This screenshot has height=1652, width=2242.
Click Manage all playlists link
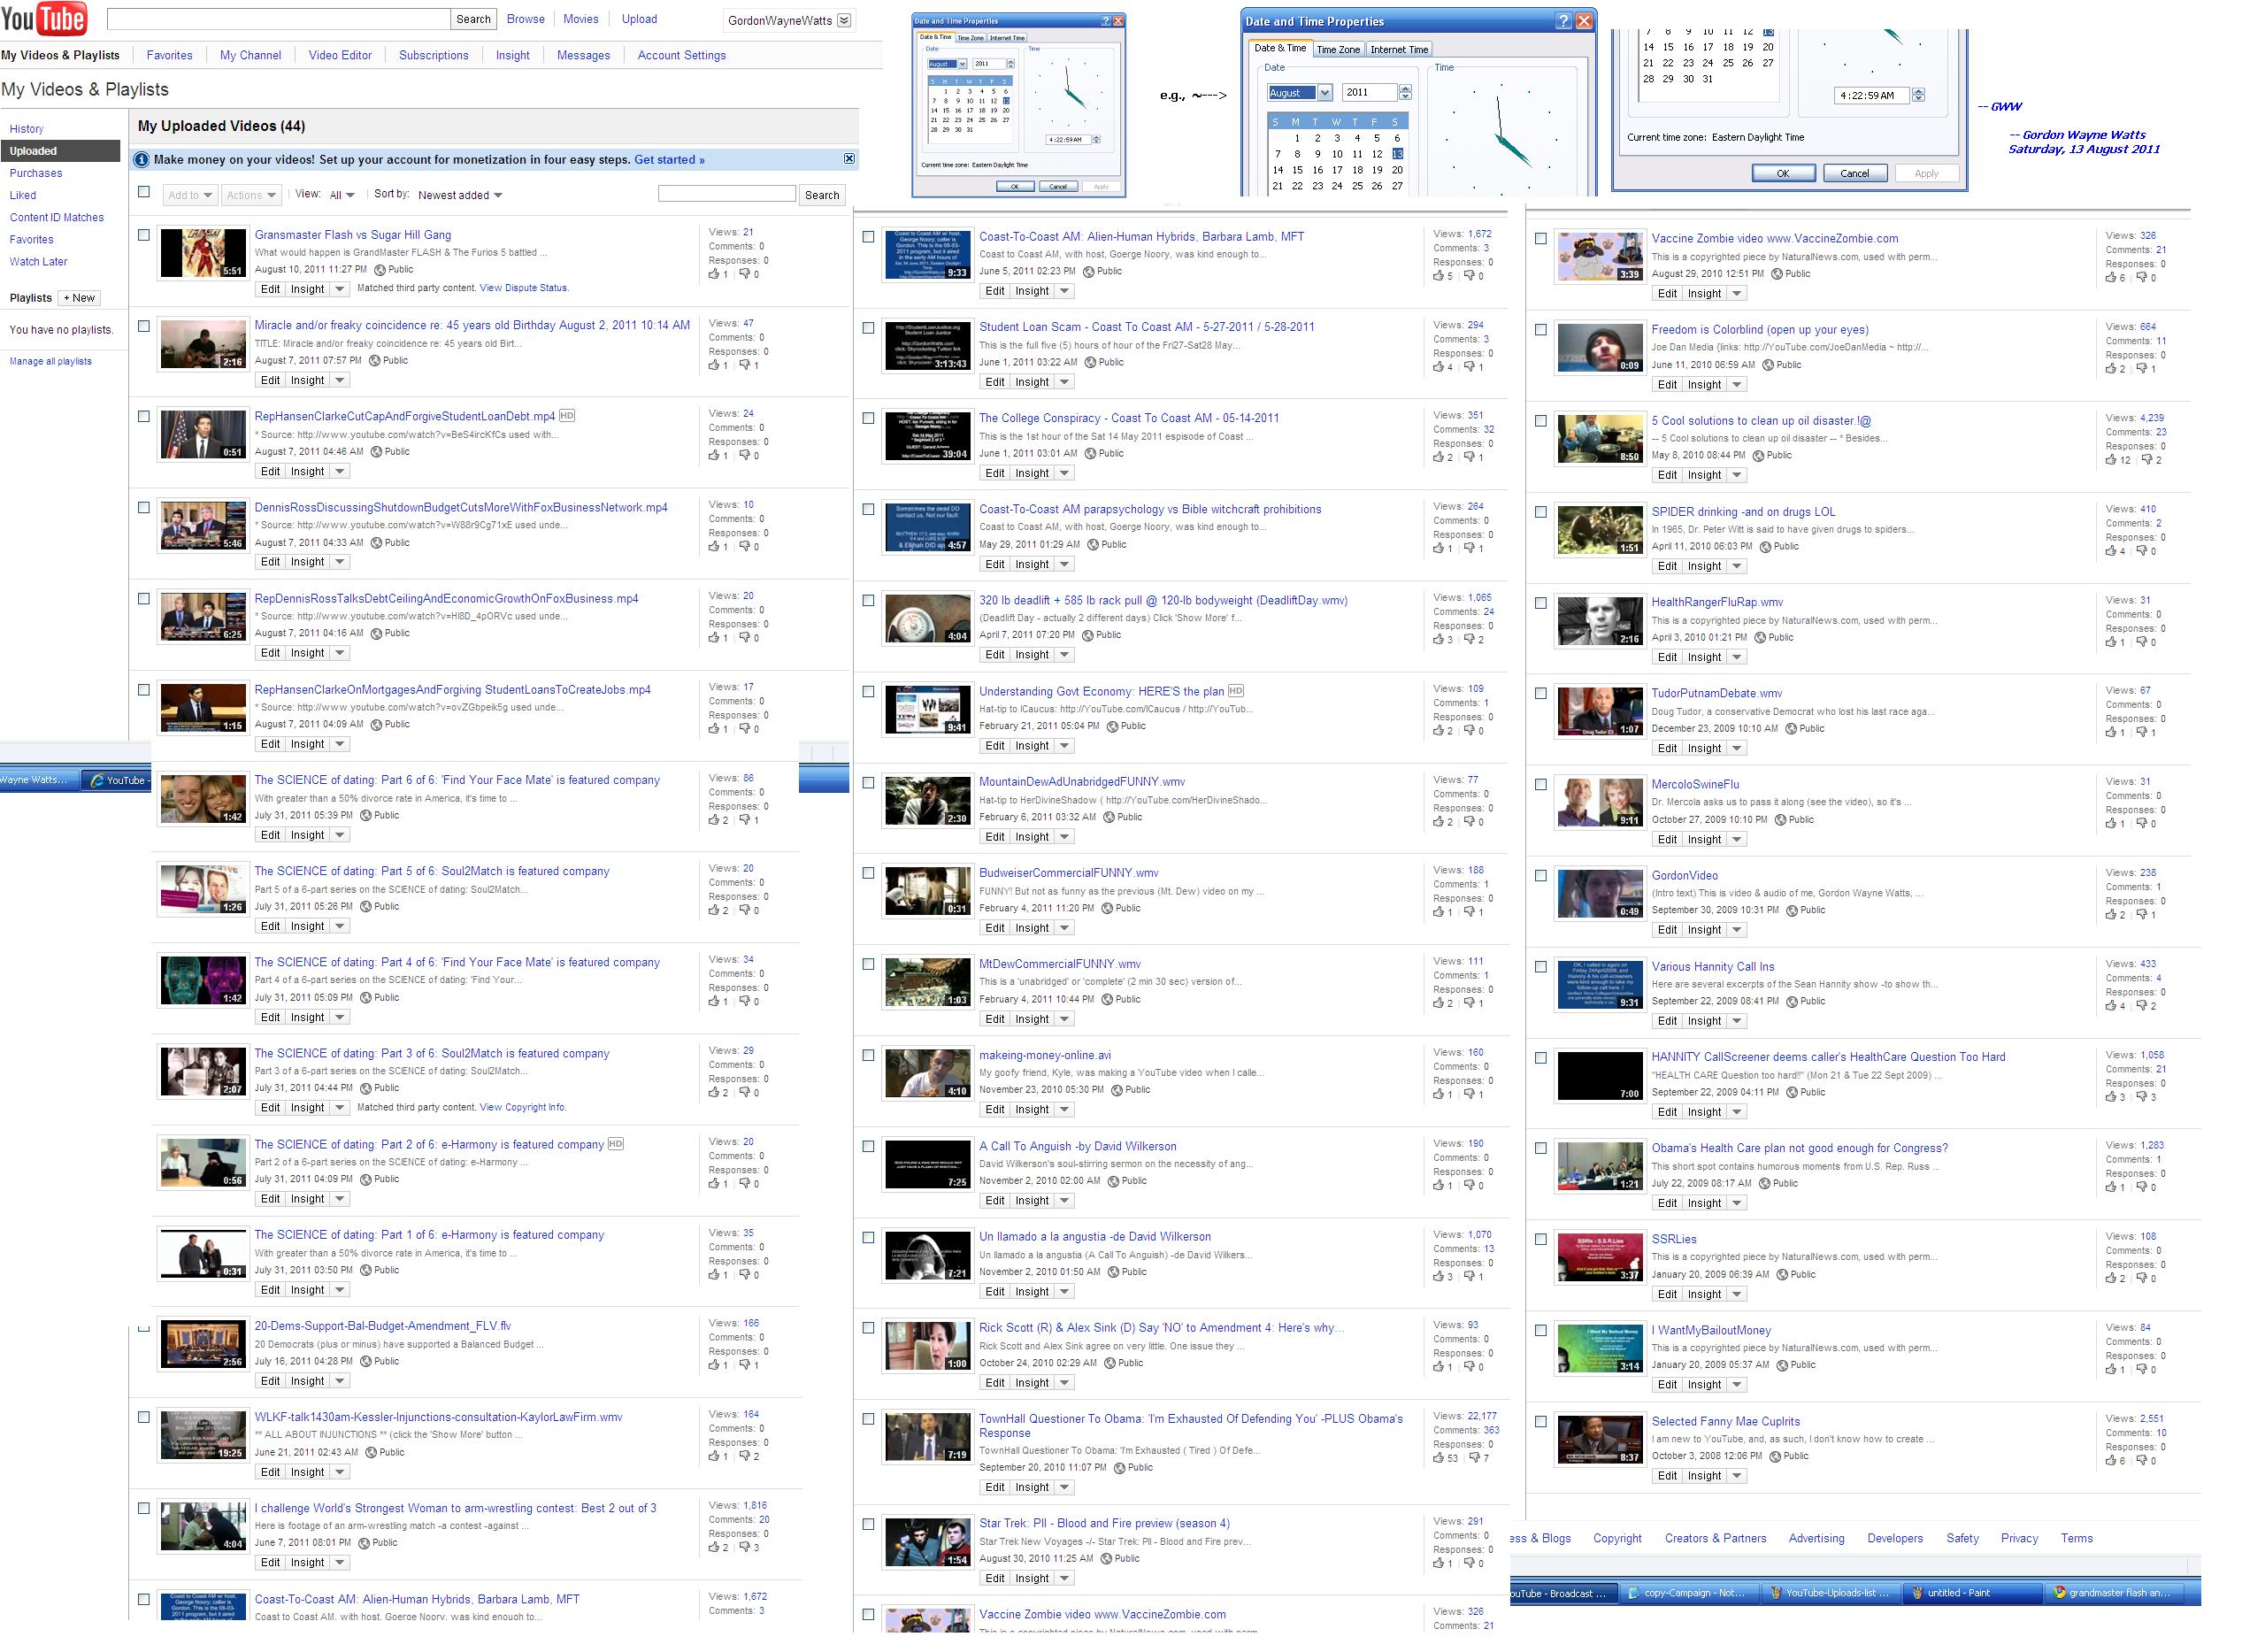click(x=51, y=362)
